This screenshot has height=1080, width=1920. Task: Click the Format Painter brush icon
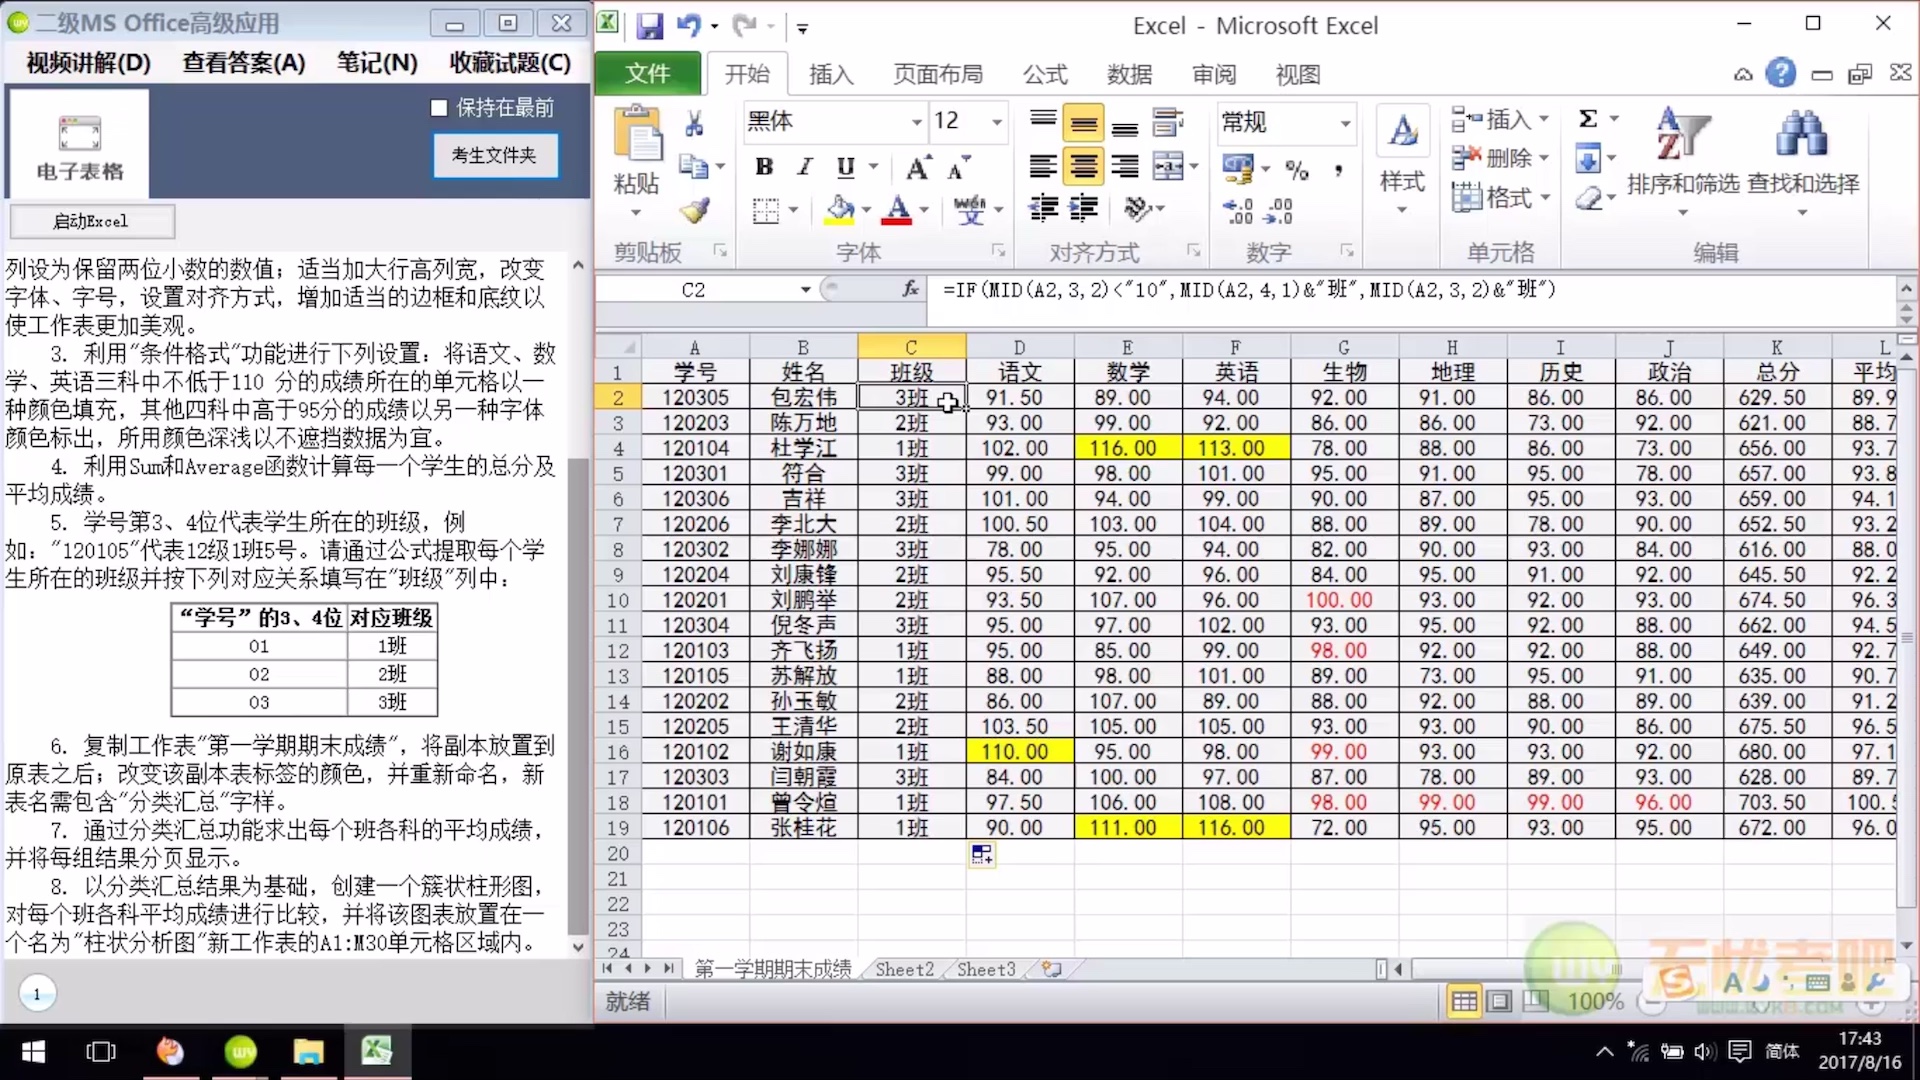point(694,210)
